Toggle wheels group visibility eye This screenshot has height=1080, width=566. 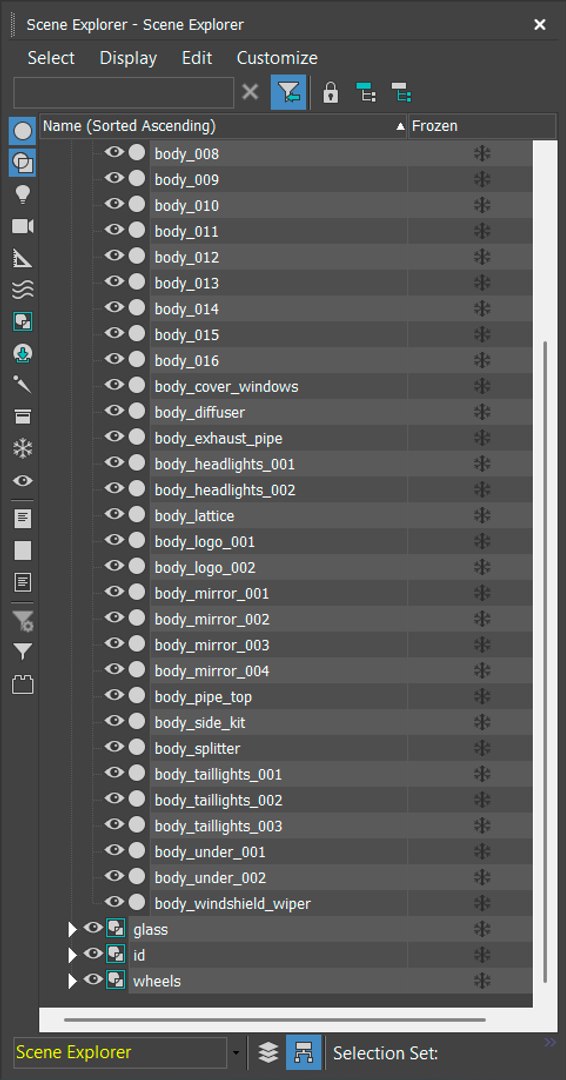point(93,979)
